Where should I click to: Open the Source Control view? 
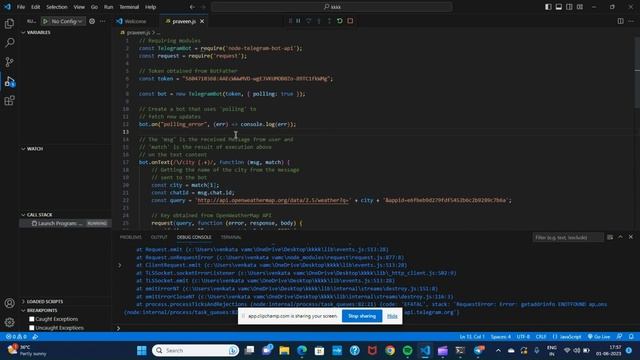point(9,62)
